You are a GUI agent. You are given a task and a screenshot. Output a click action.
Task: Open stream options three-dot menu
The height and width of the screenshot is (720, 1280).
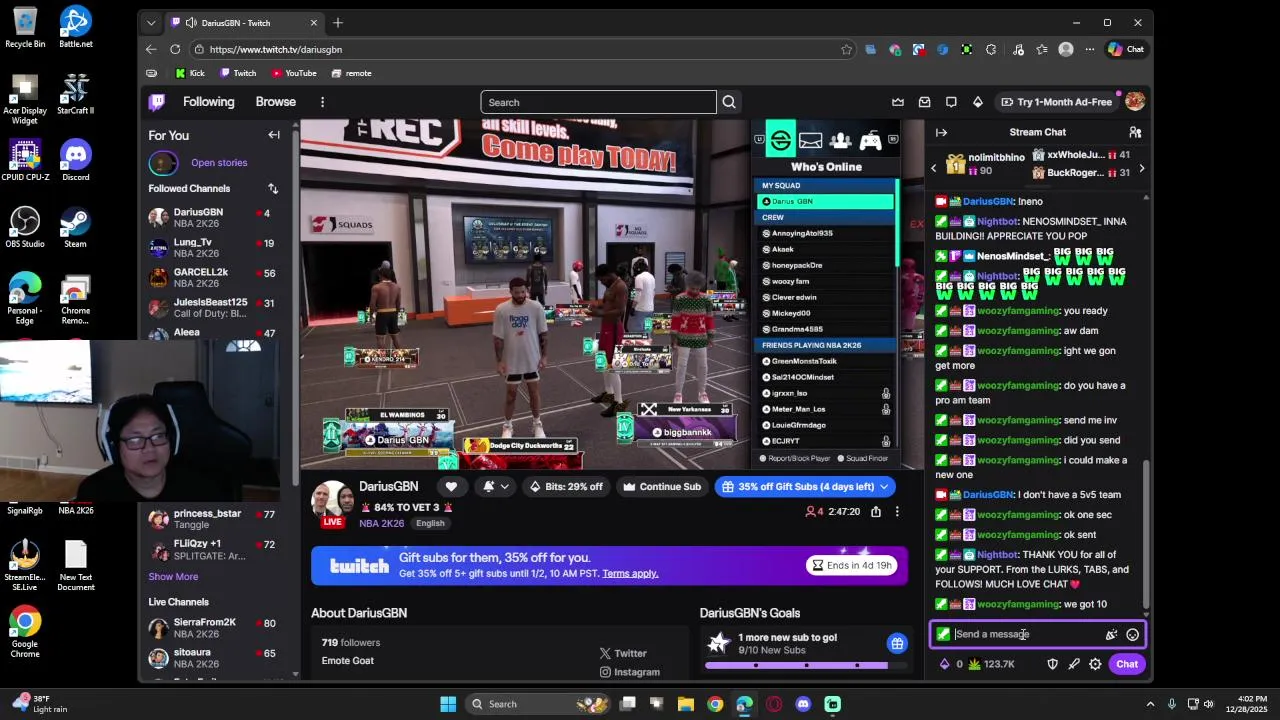point(897,511)
